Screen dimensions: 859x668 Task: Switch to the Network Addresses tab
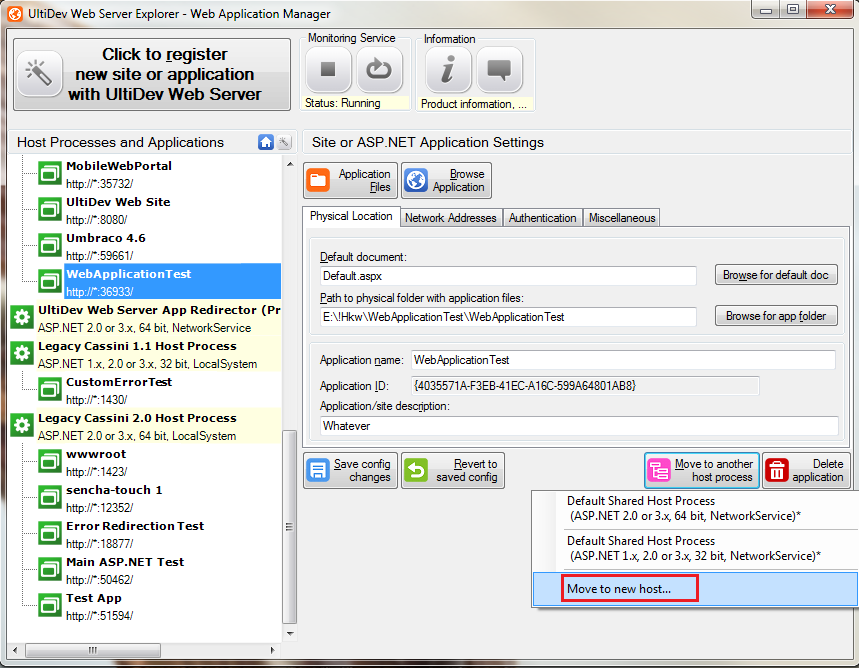pyautogui.click(x=450, y=218)
